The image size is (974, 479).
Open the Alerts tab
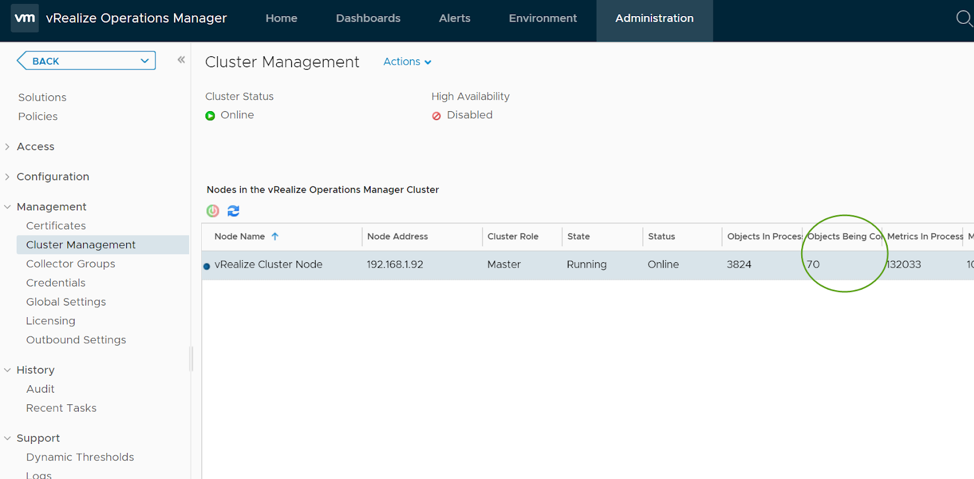(x=454, y=18)
